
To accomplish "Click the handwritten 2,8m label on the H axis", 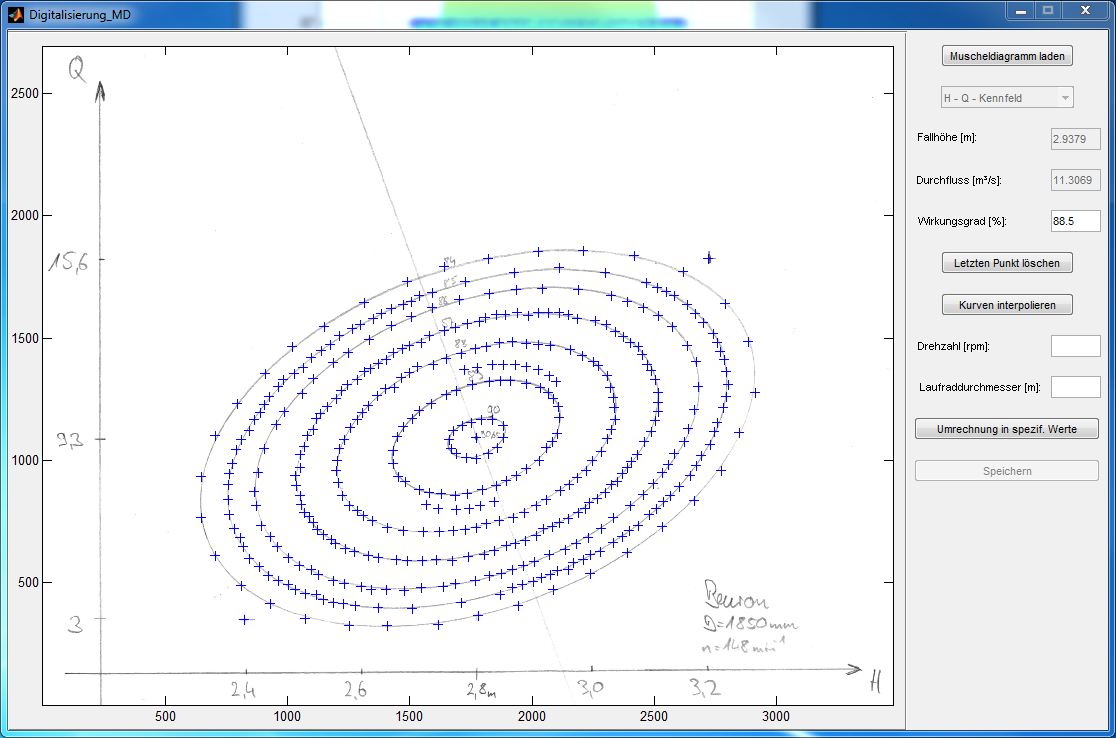I will coord(479,689).
